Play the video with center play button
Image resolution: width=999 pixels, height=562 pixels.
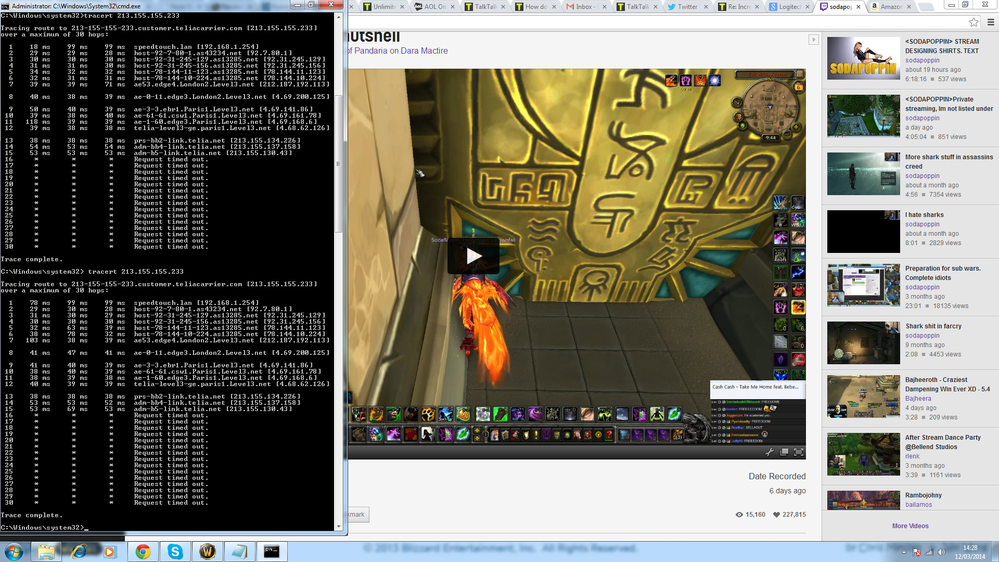(473, 256)
